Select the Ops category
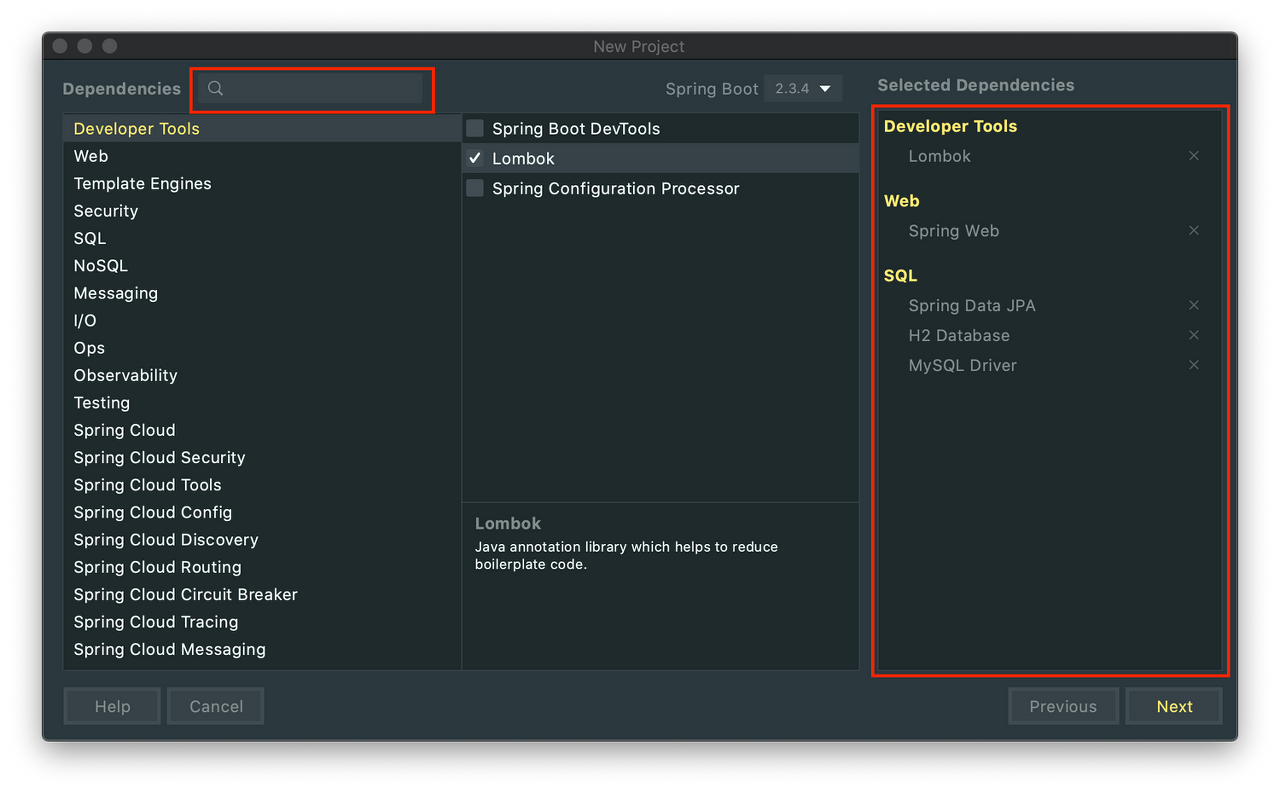 point(262,348)
